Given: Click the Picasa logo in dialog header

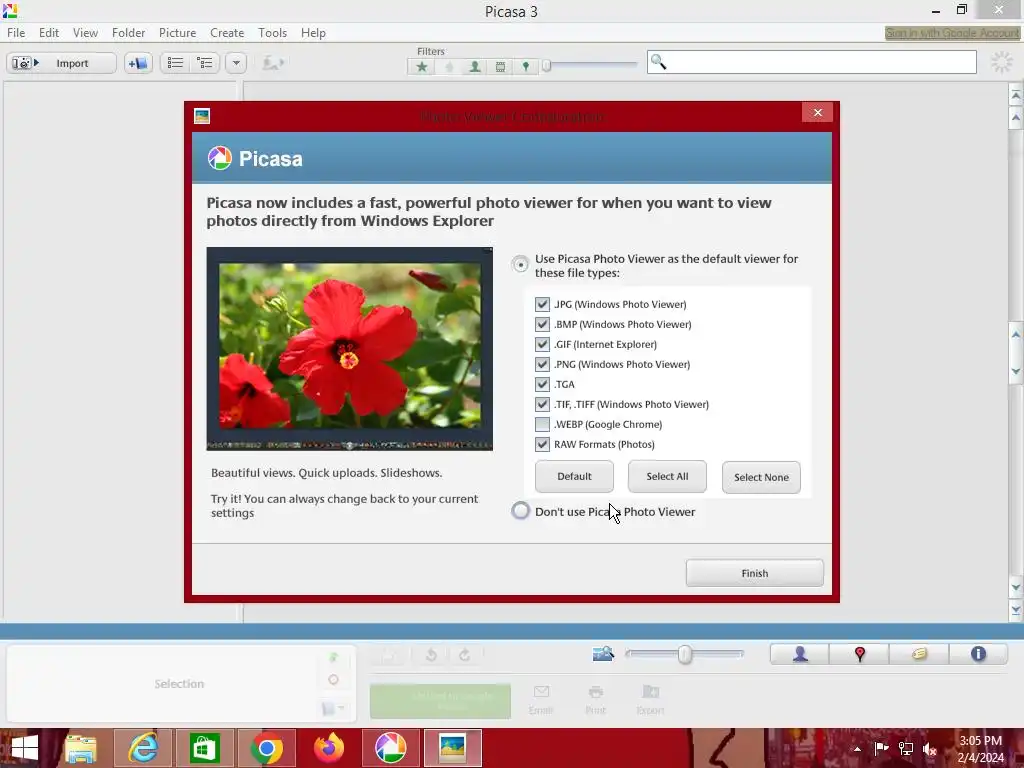Looking at the screenshot, I should pos(219,158).
